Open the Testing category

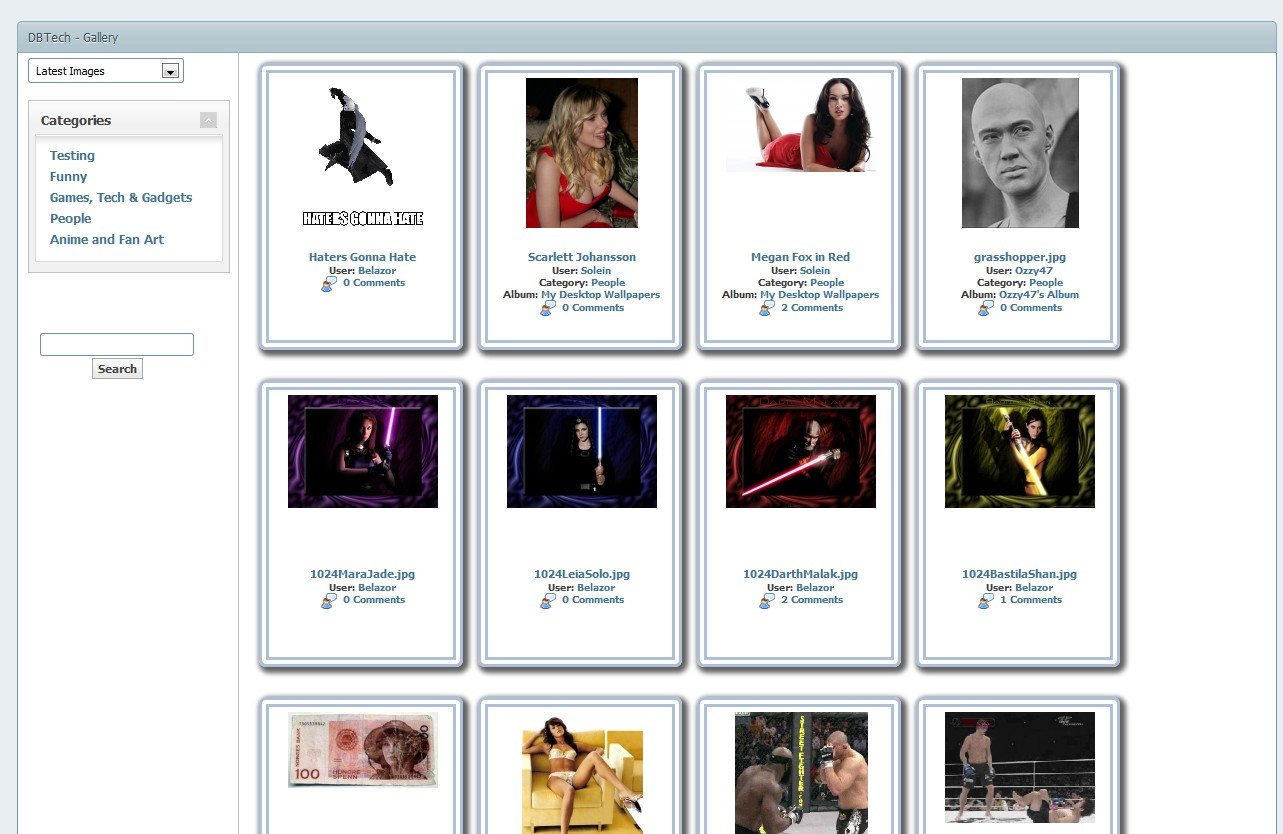point(72,155)
